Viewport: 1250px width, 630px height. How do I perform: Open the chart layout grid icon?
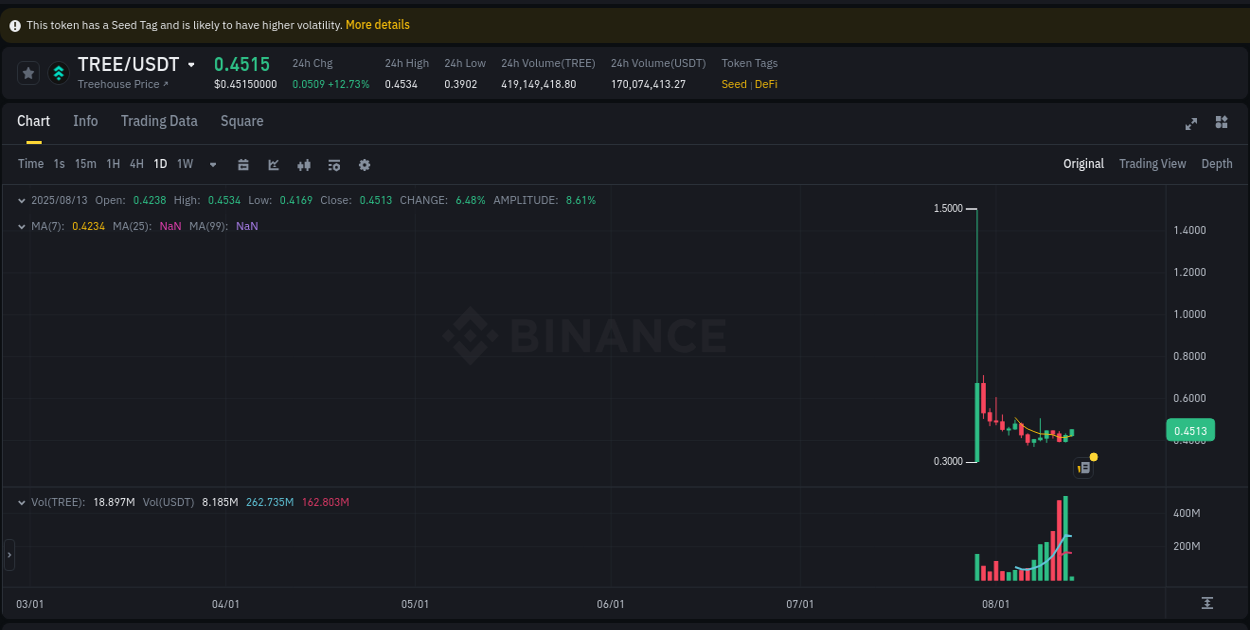coord(1221,122)
